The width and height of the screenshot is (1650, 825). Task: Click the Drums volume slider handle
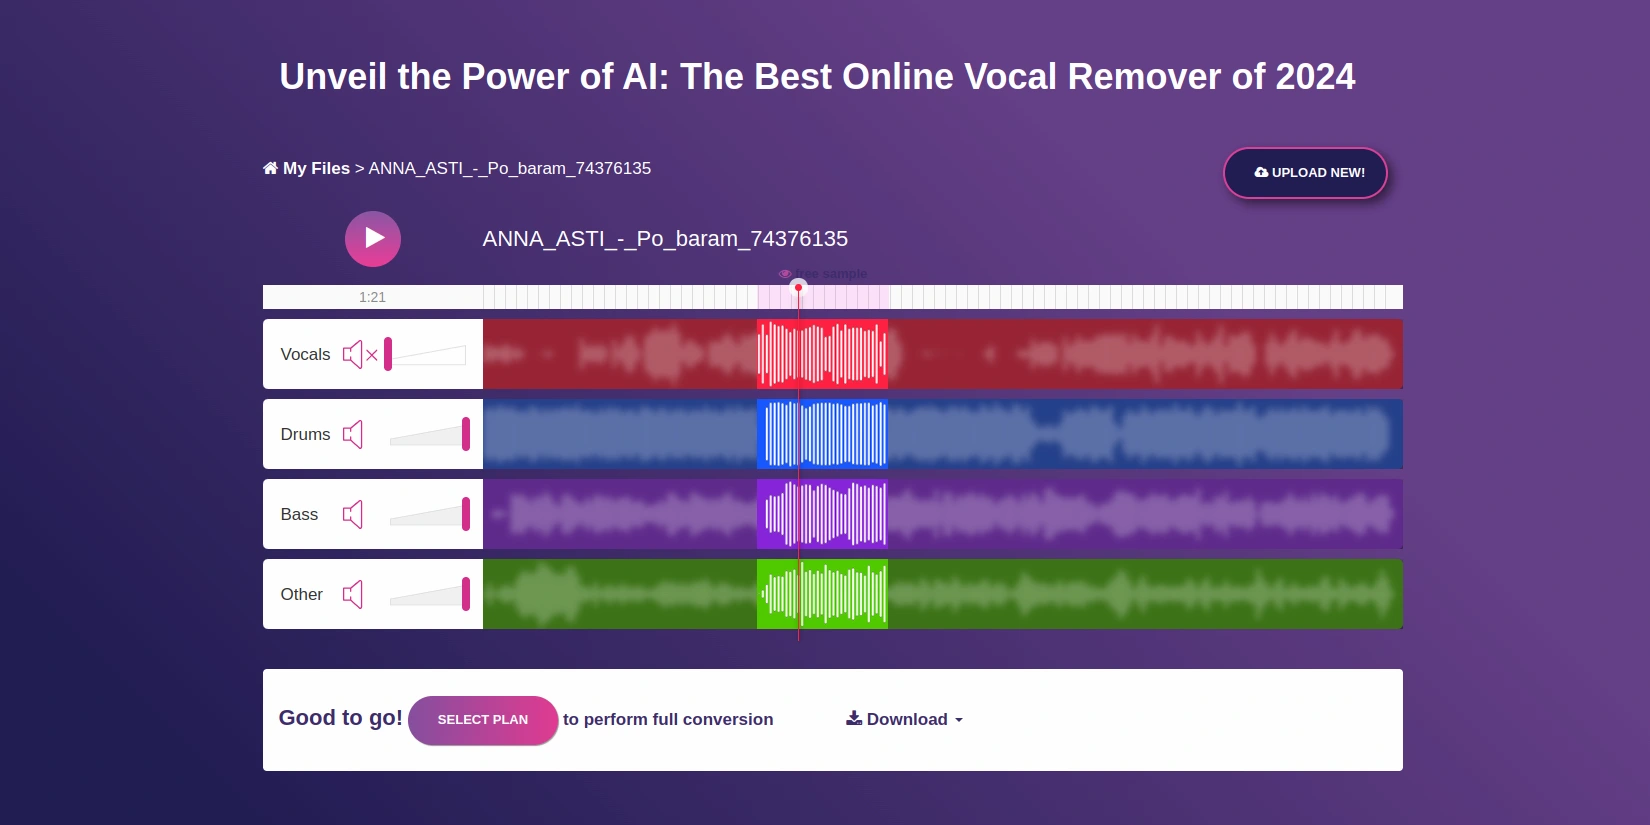tap(466, 434)
